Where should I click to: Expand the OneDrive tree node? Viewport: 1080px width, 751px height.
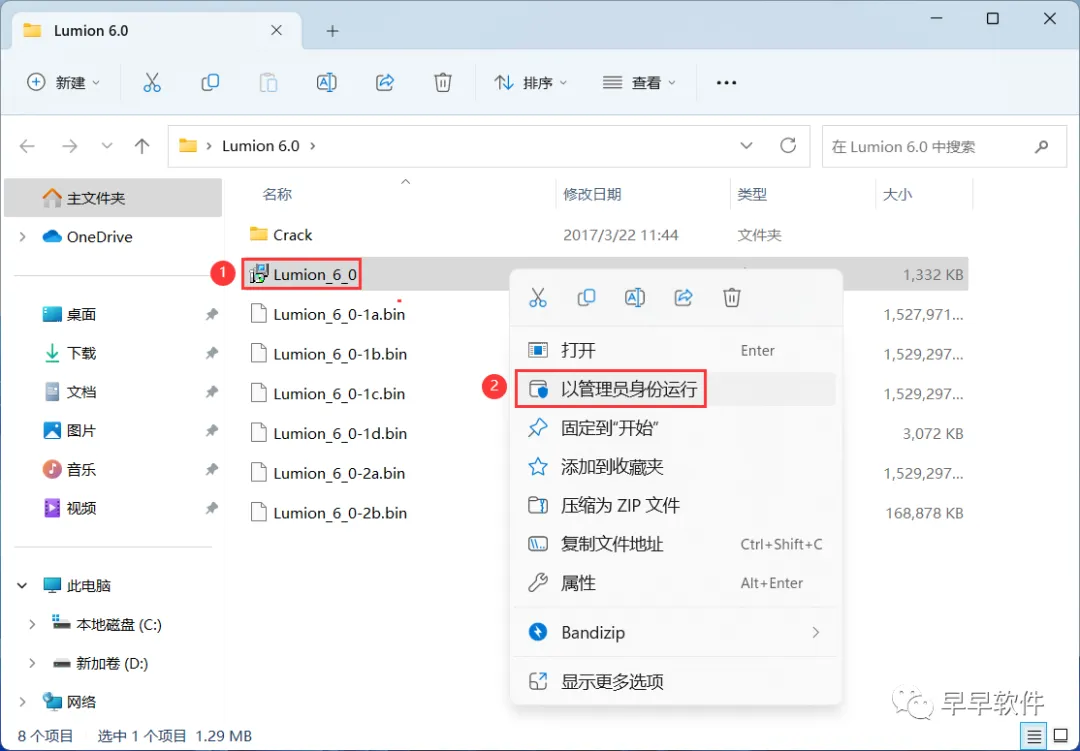coord(23,237)
